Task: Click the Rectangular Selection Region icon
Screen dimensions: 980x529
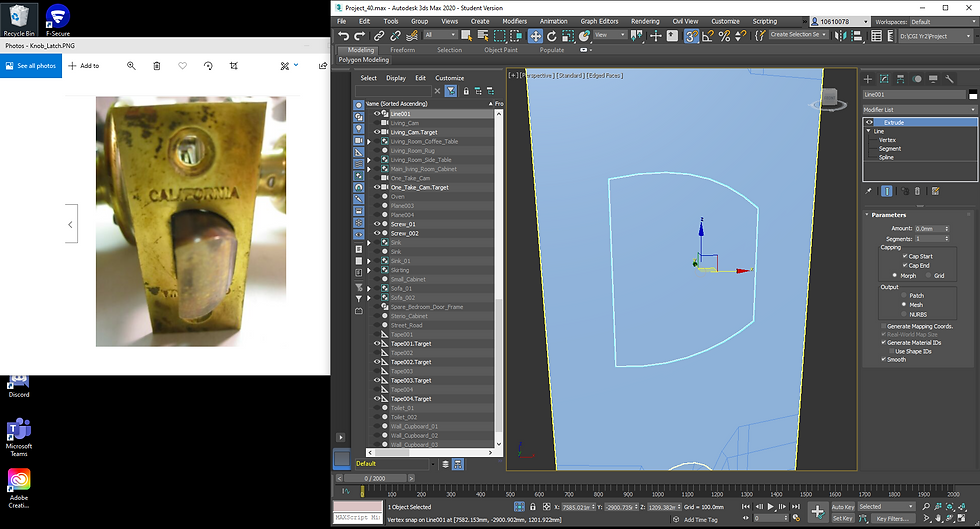Action: click(499, 36)
